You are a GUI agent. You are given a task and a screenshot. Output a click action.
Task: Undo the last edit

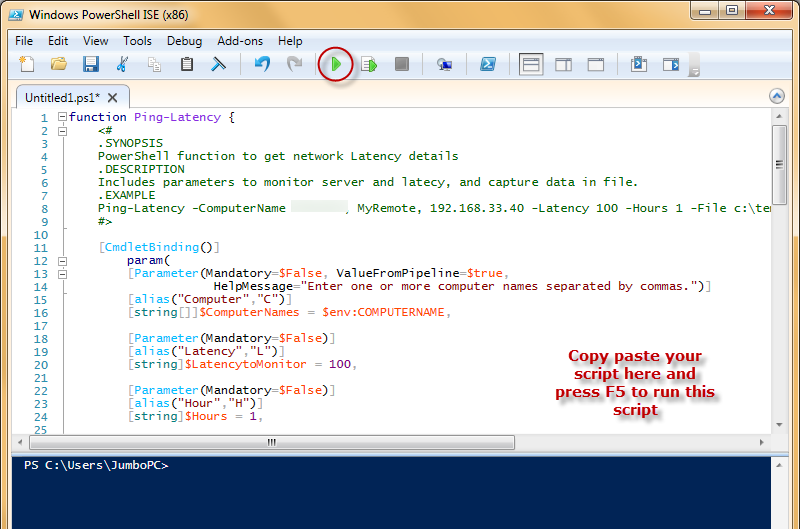tap(262, 64)
